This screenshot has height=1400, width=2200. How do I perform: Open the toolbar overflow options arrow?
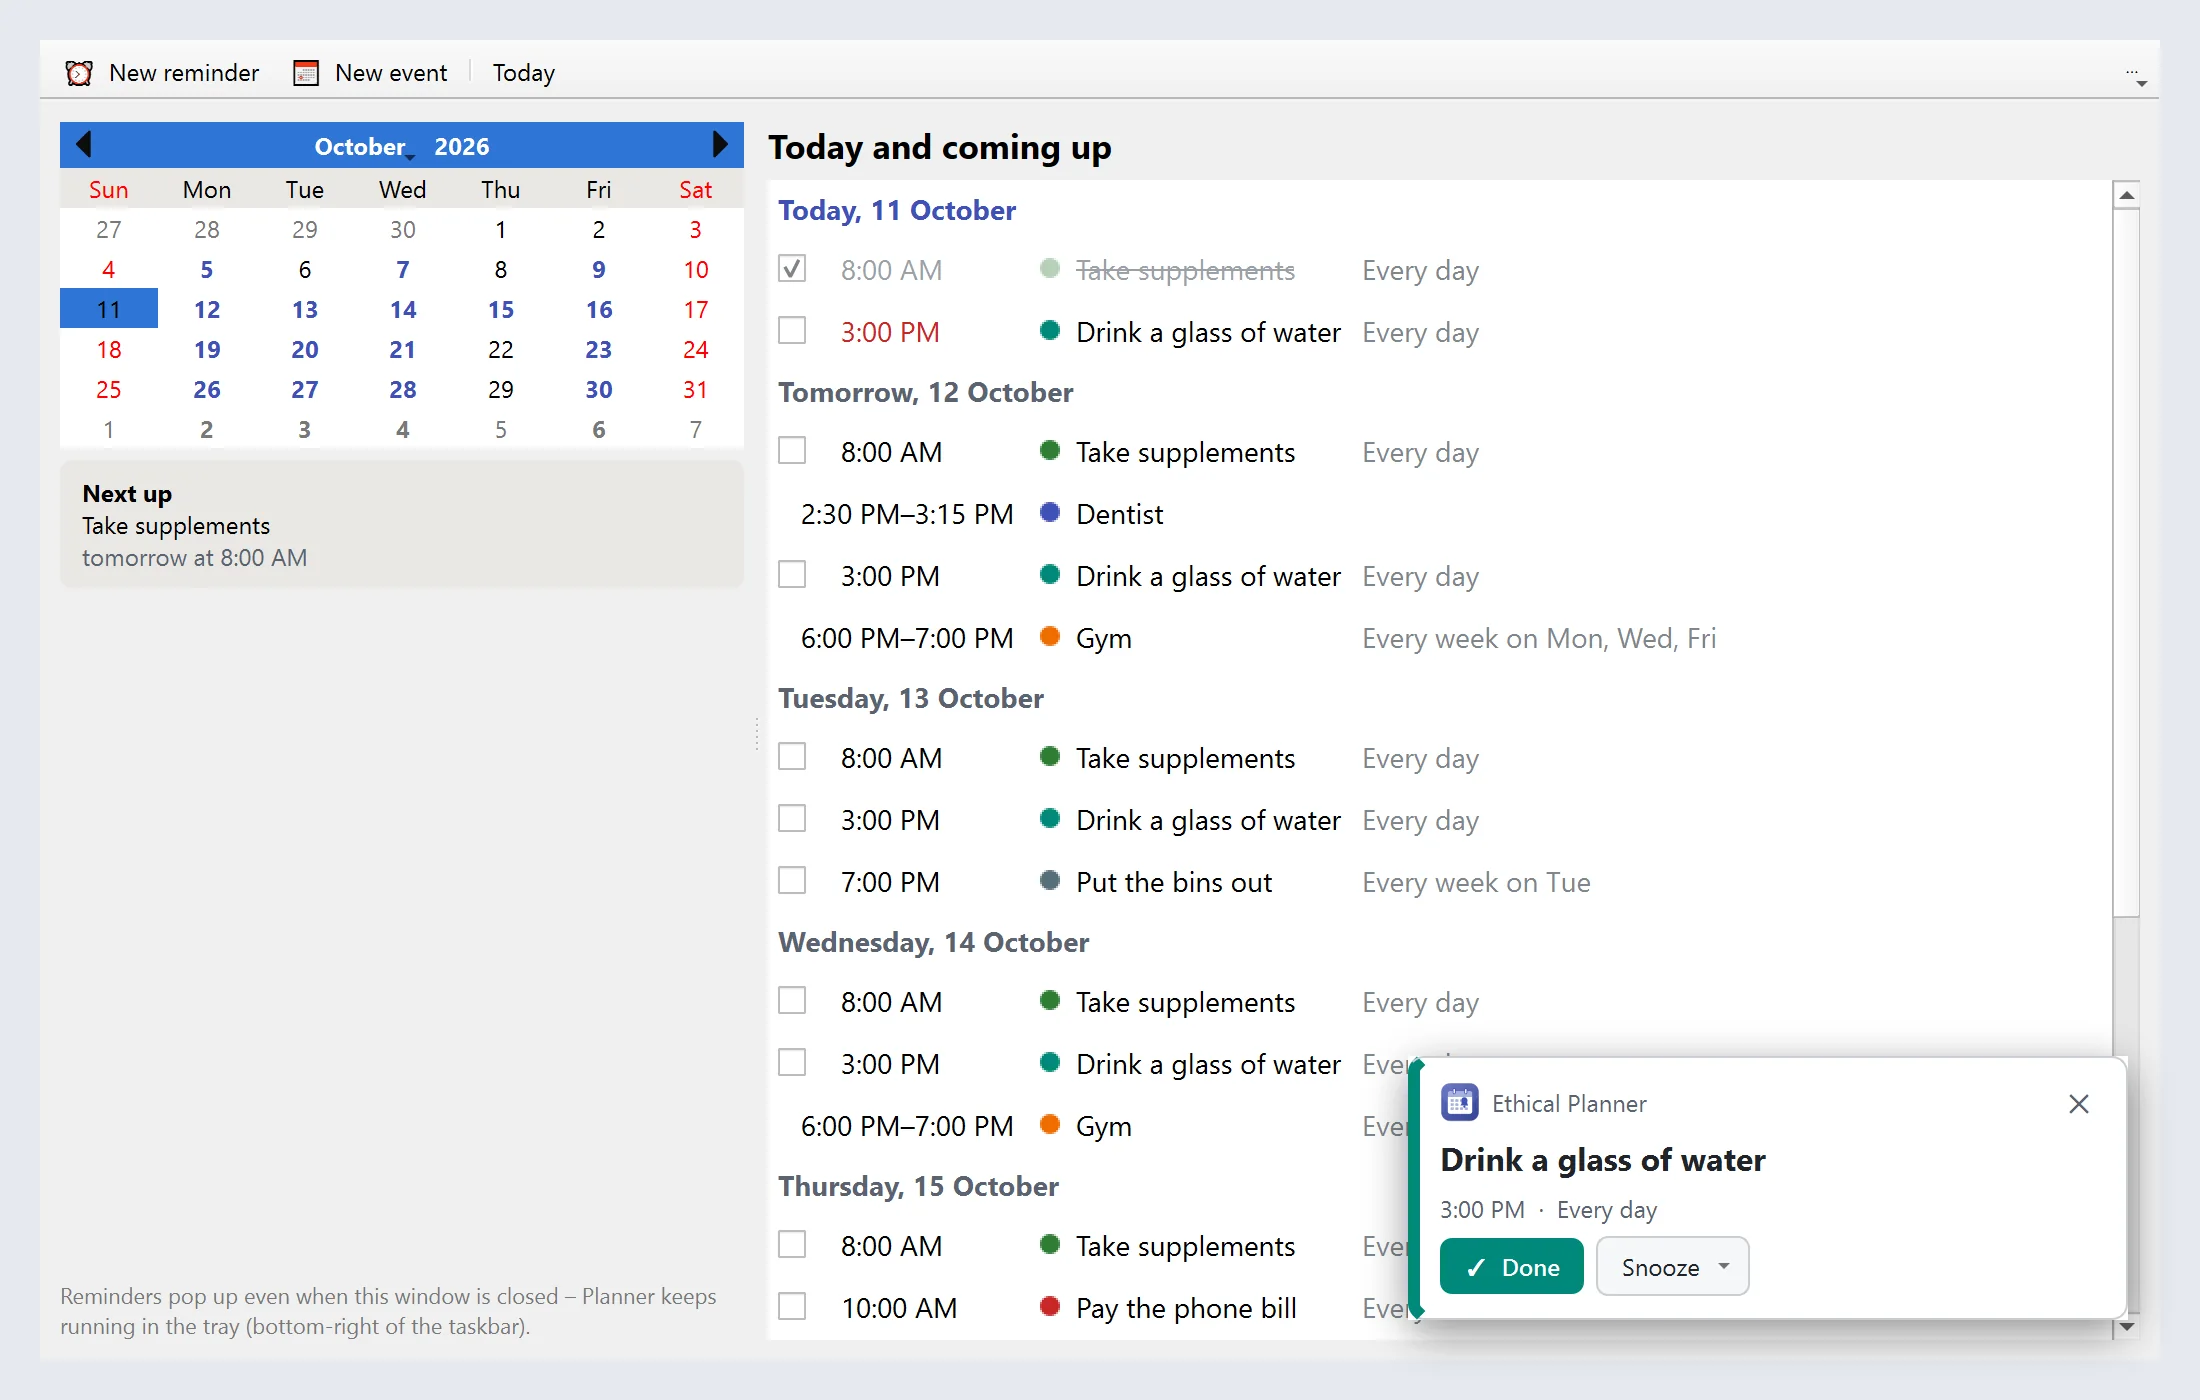tap(2136, 77)
